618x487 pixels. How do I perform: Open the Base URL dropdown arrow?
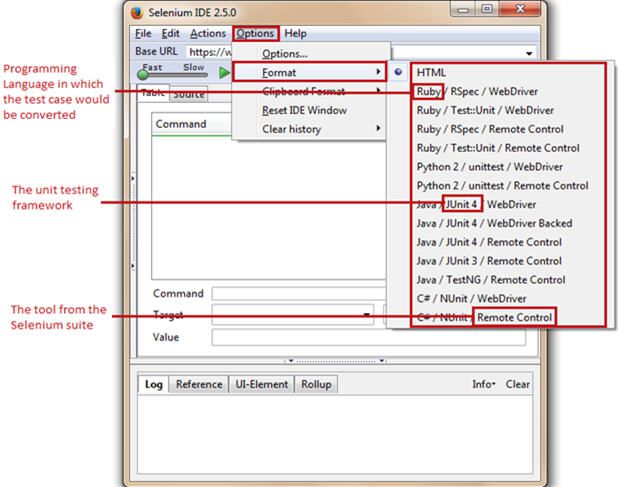click(x=529, y=53)
